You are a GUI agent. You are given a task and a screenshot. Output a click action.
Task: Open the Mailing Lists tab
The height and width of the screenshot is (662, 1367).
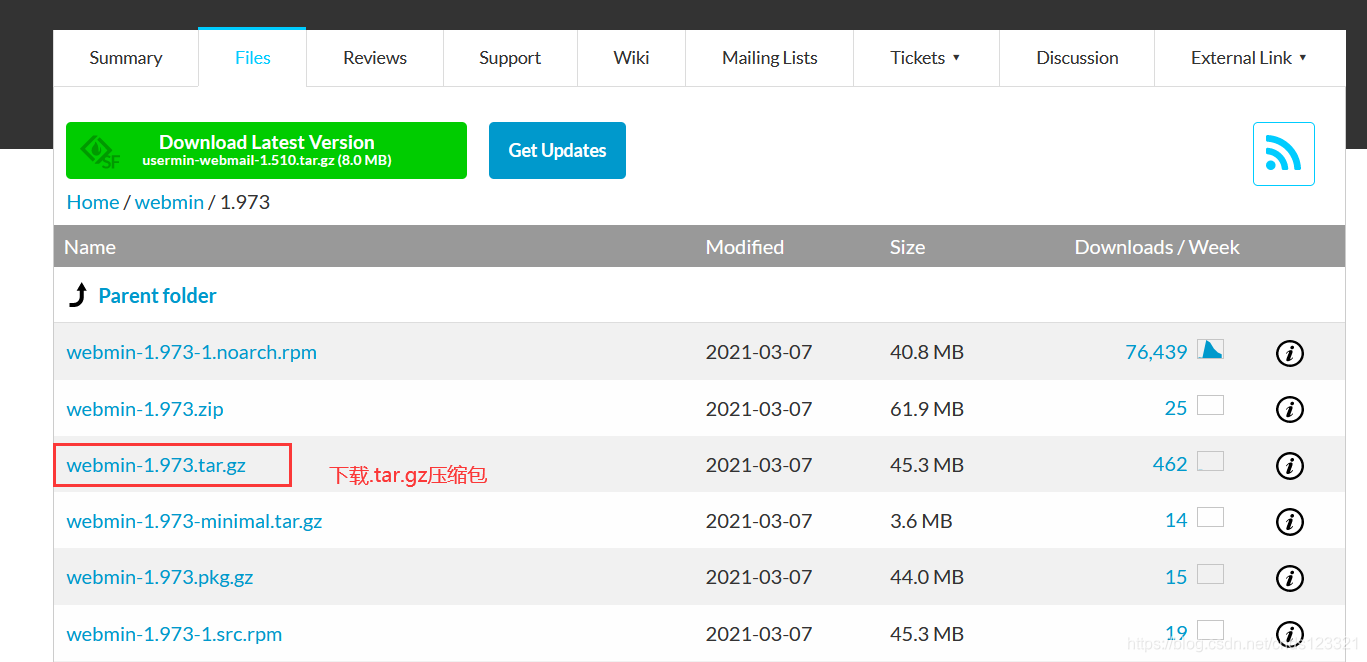click(770, 58)
